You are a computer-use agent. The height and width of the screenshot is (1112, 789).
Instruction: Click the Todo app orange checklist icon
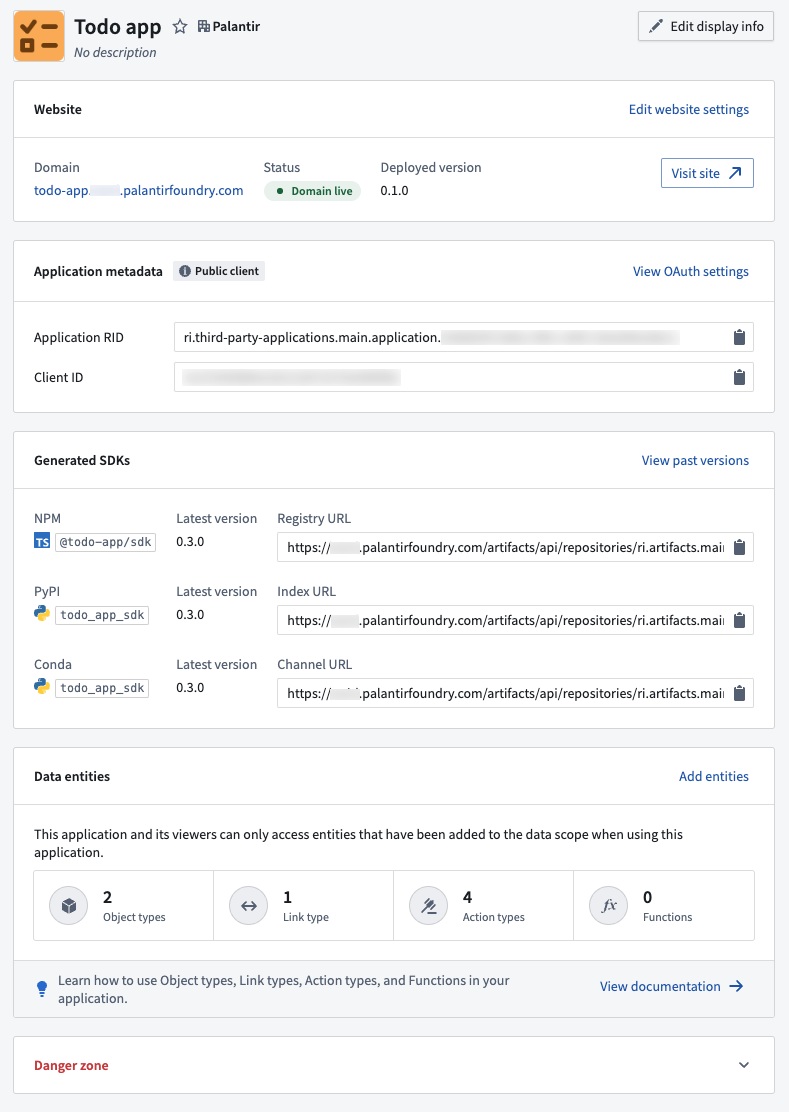[39, 36]
